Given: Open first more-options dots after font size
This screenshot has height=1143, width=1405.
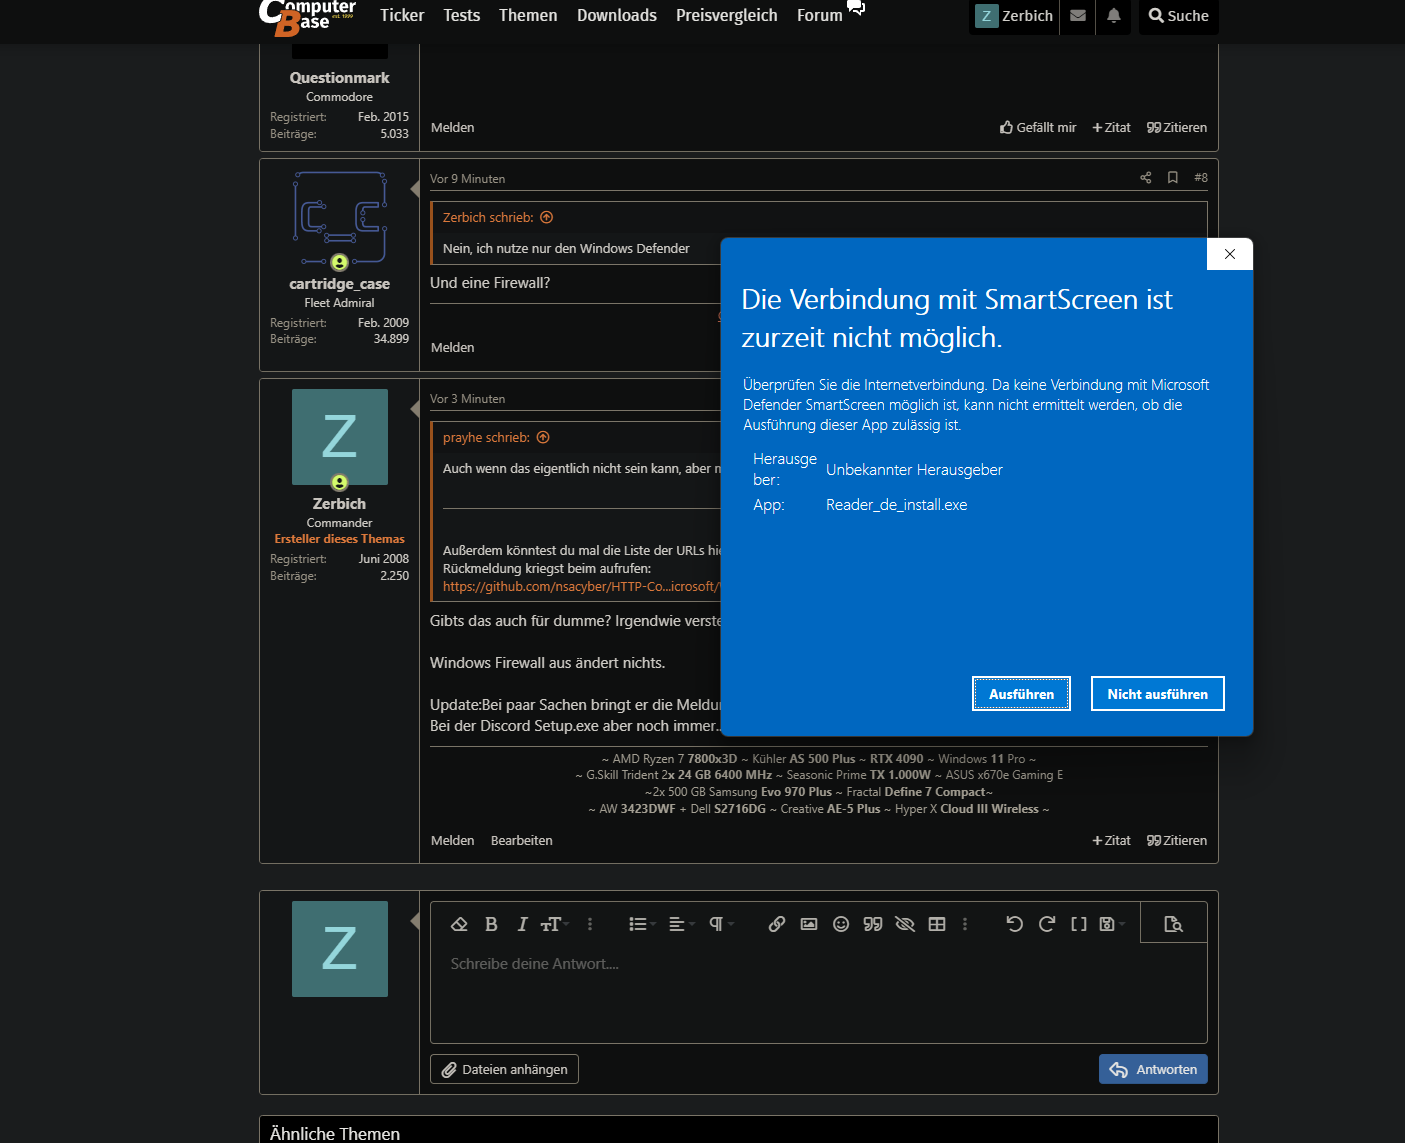Looking at the screenshot, I should pyautogui.click(x=590, y=924).
